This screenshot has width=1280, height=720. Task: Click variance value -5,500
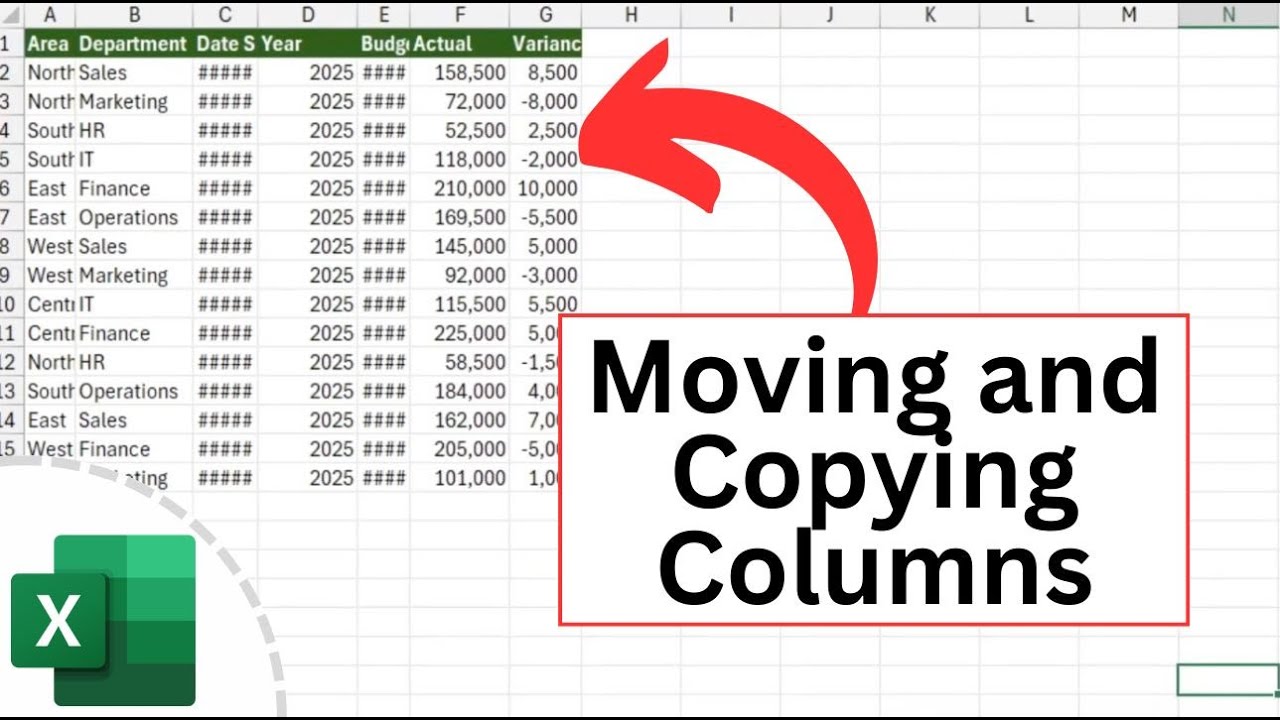tap(545, 217)
